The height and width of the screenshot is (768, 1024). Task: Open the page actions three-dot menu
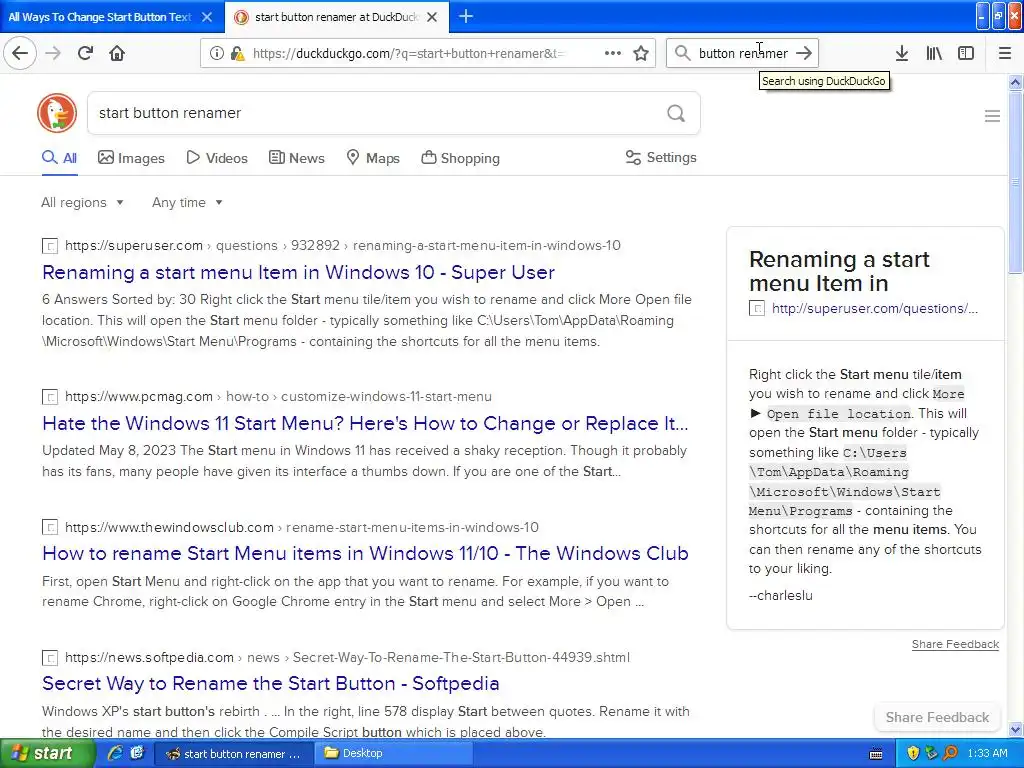(613, 54)
